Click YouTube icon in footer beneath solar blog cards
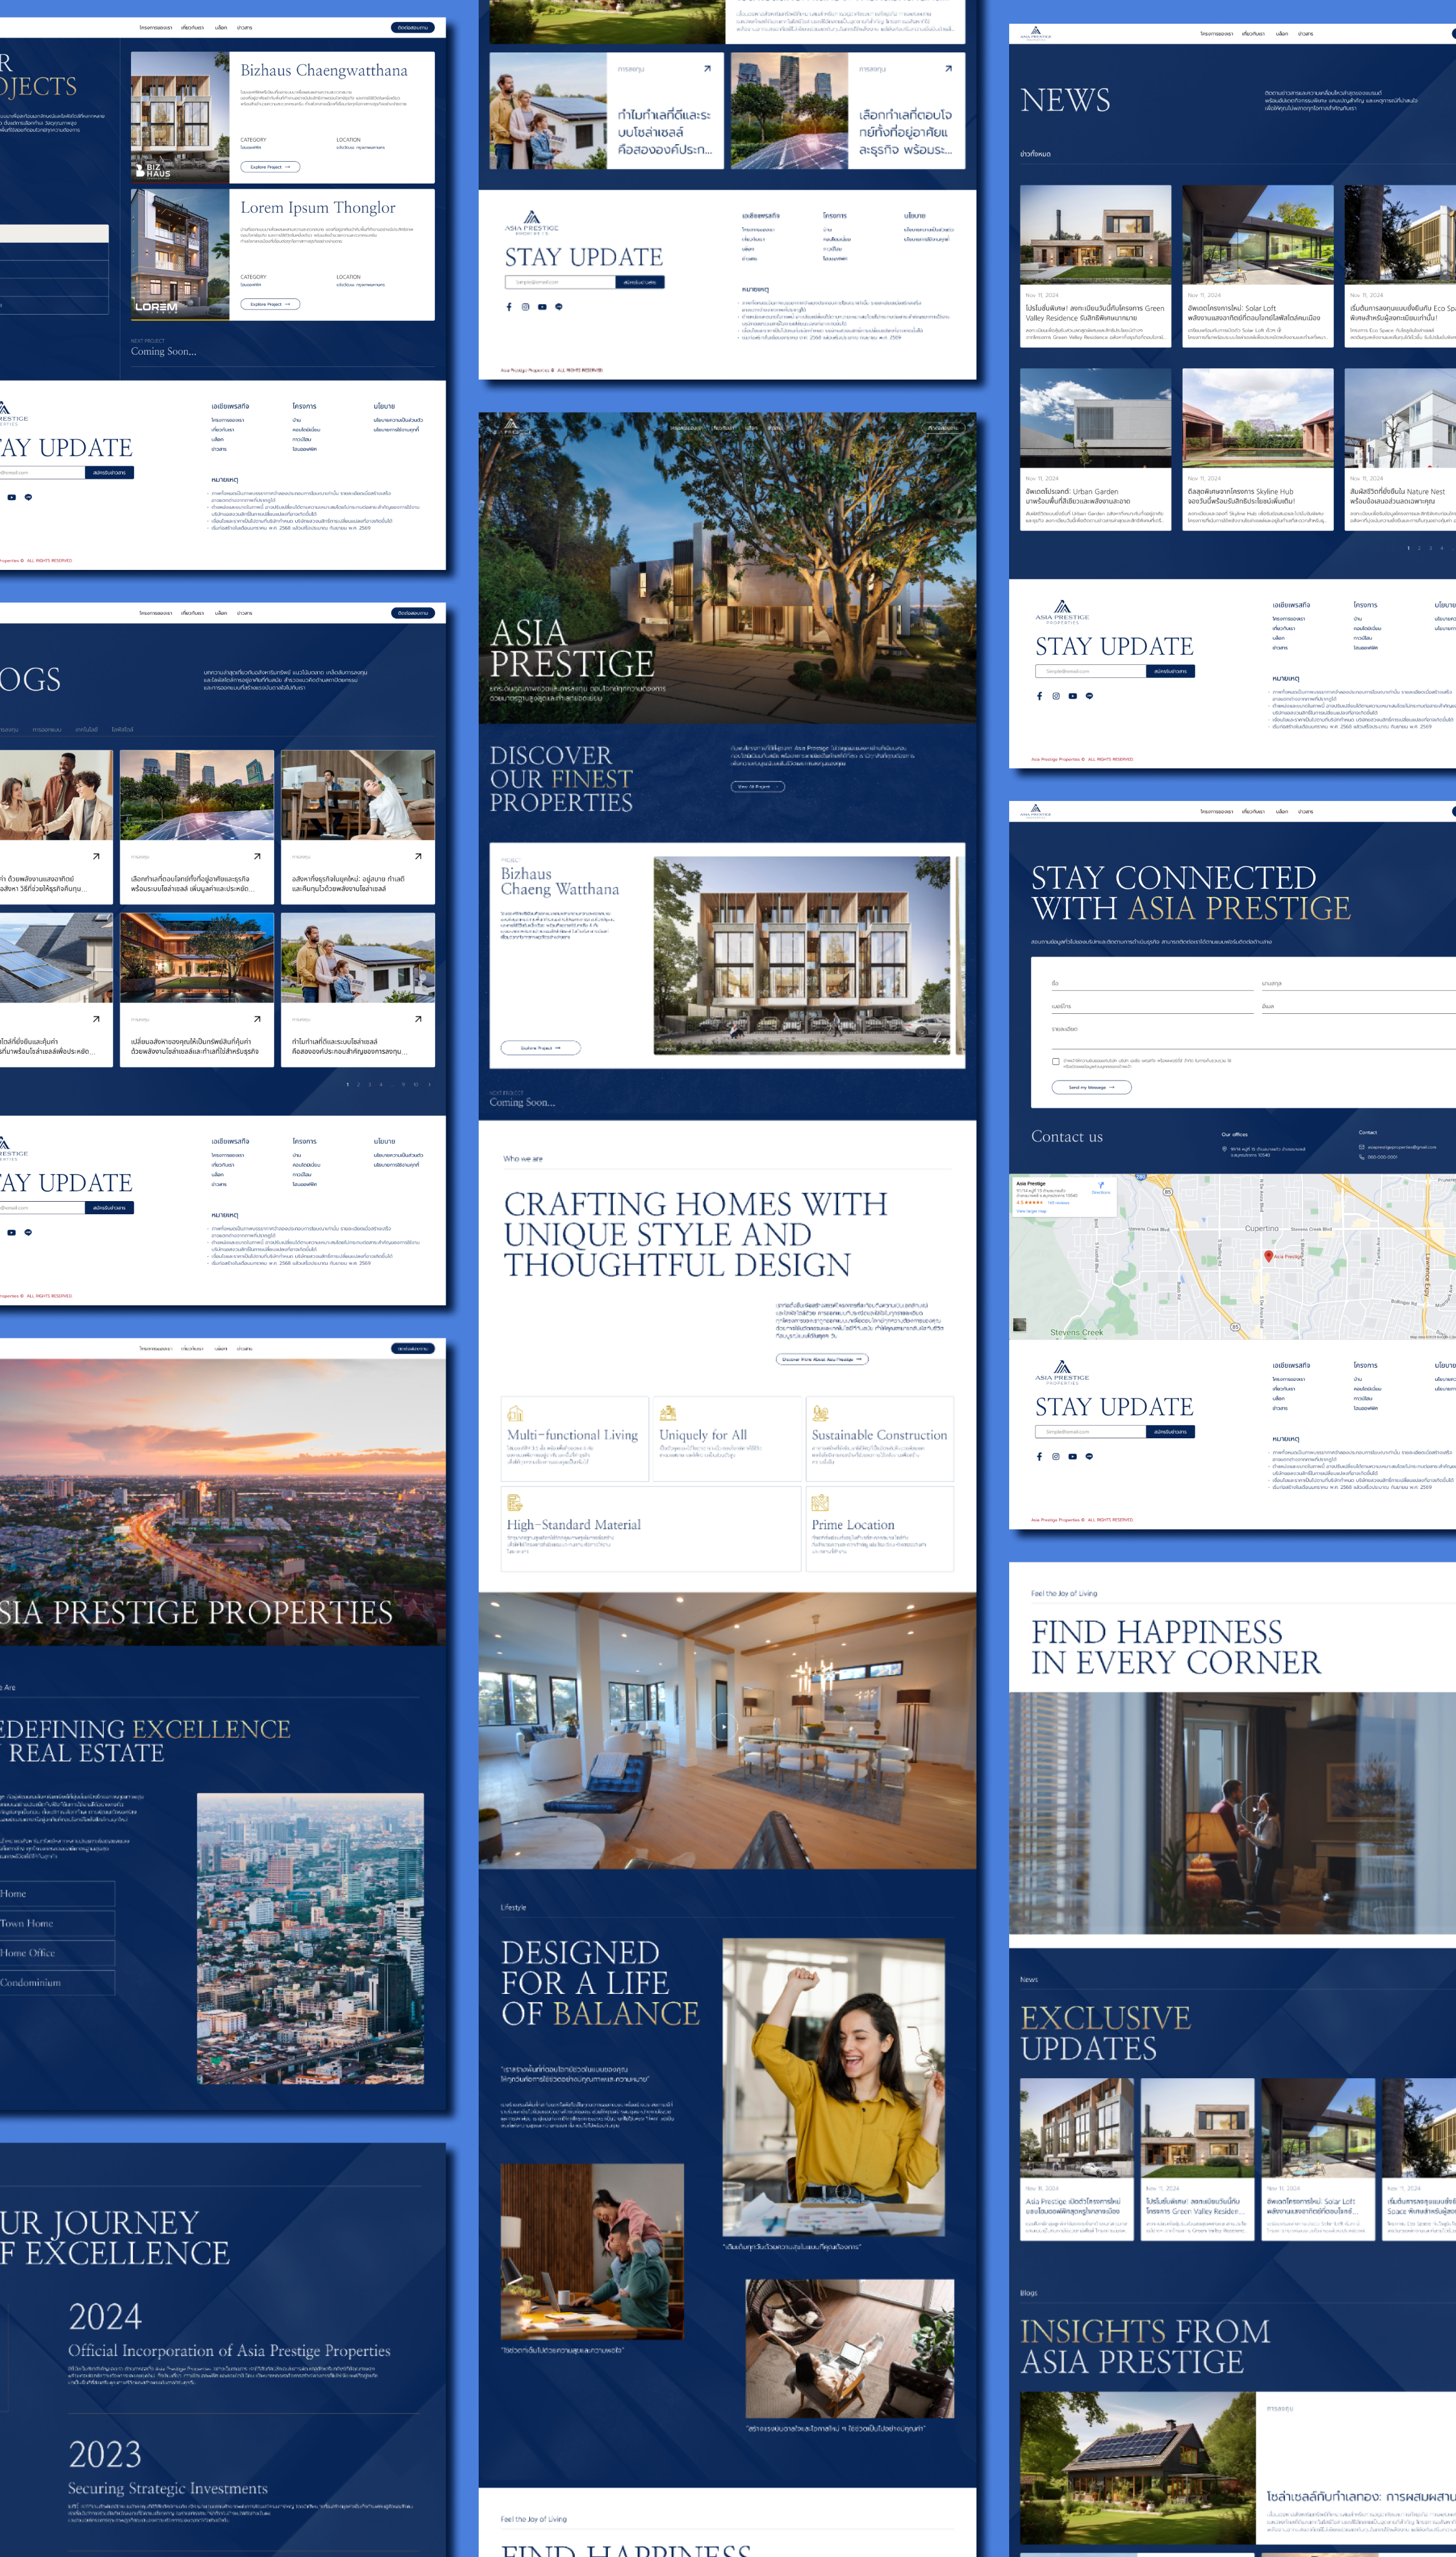This screenshot has height=2557, width=1456. click(542, 307)
